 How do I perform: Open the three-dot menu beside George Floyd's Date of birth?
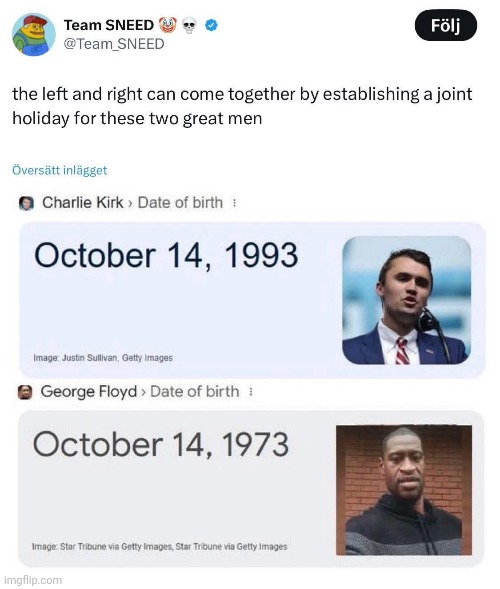[251, 392]
